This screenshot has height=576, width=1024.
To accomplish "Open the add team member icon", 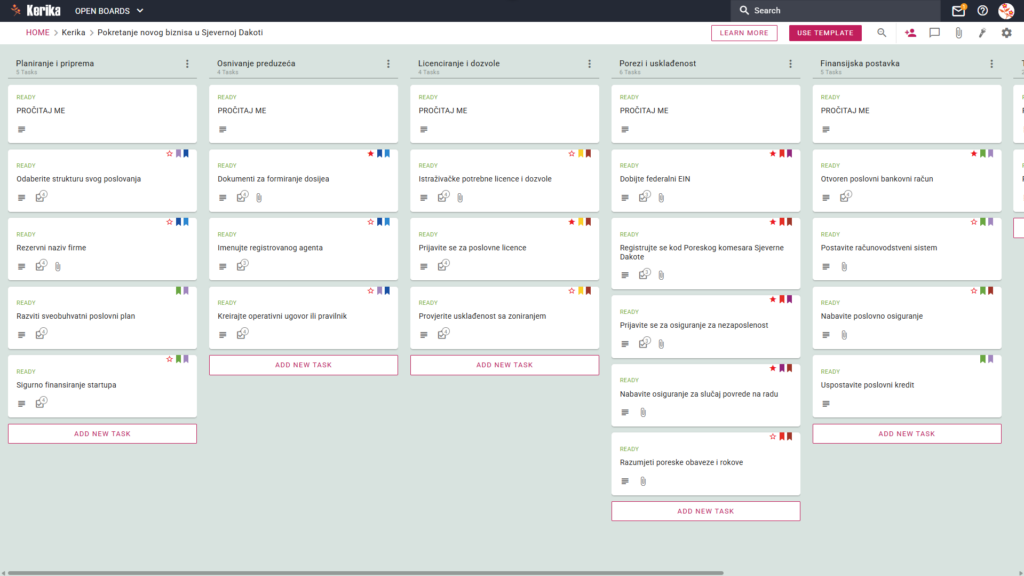I will pos(910,33).
